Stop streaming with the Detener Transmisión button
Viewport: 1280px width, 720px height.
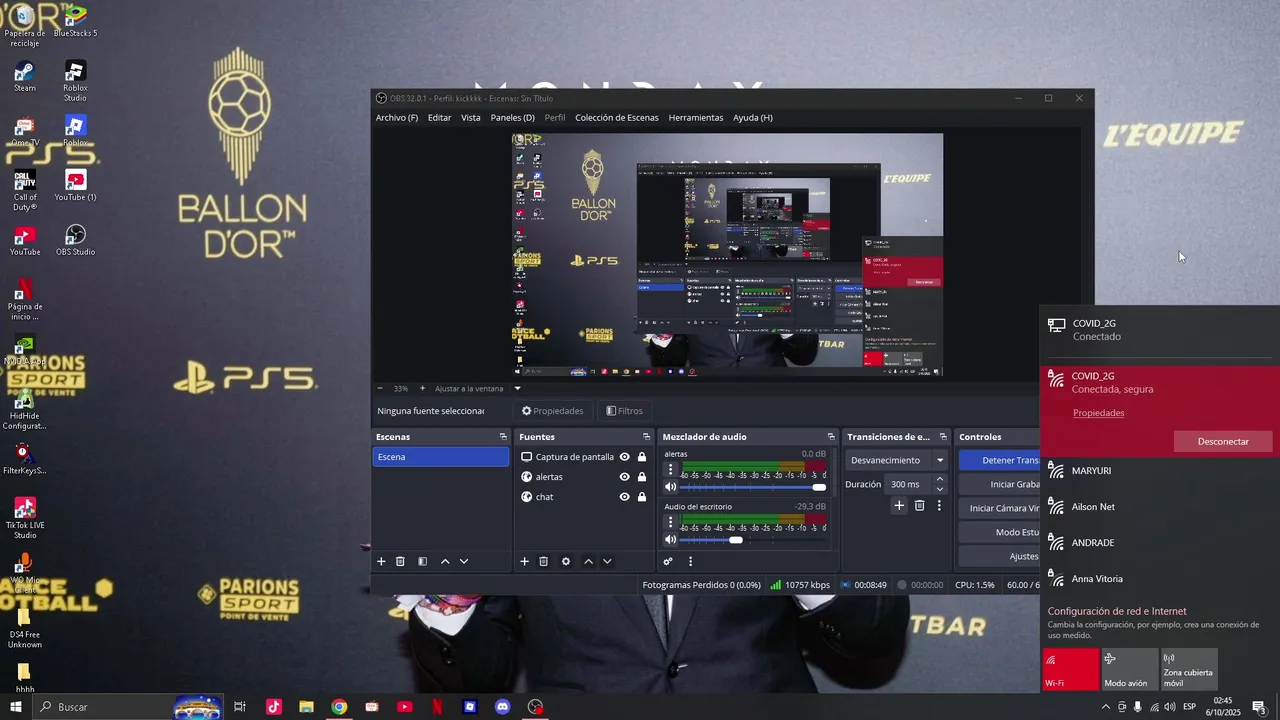click(998, 460)
